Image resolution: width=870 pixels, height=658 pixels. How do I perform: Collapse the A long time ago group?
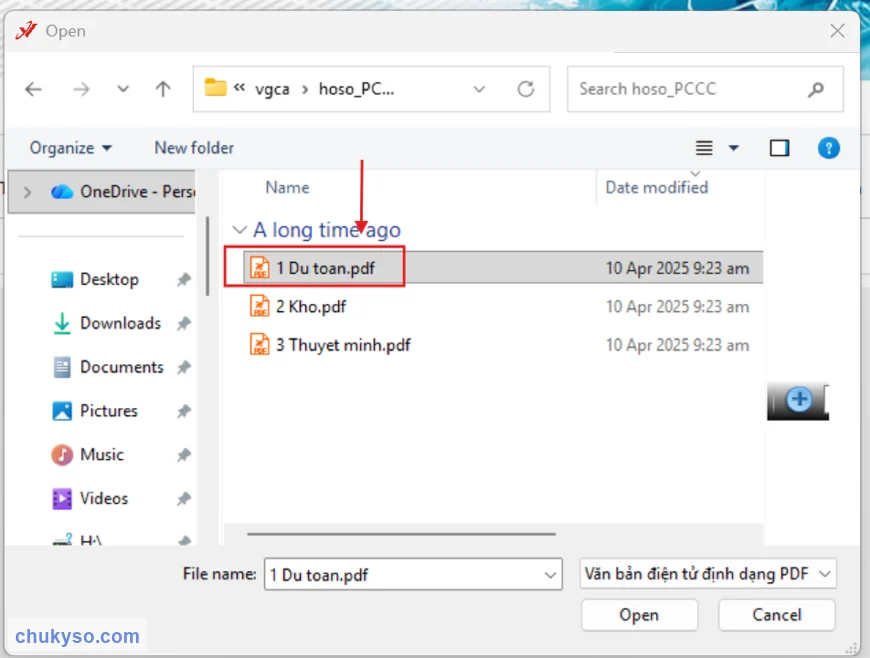point(239,230)
